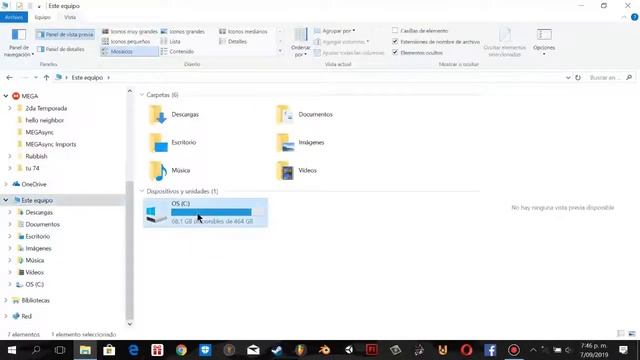Viewport: 640px width, 360px height.
Task: Open the Opciones button
Action: [544, 42]
